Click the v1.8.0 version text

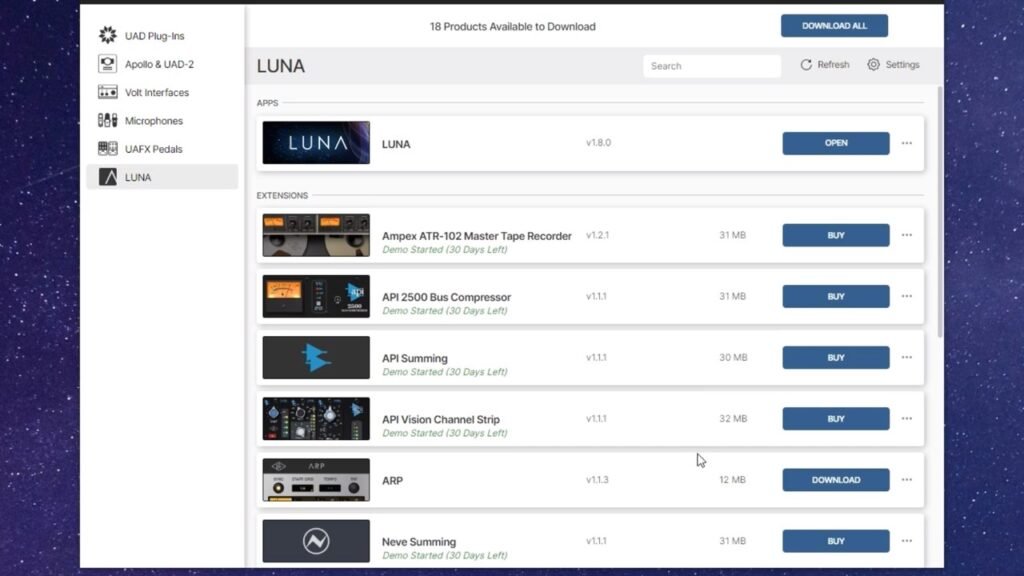[598, 142]
